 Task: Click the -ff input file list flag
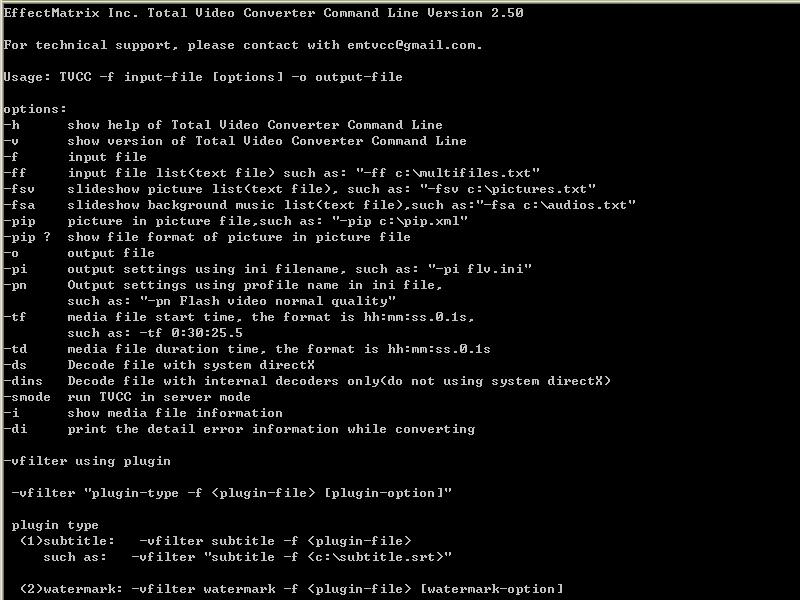16,173
